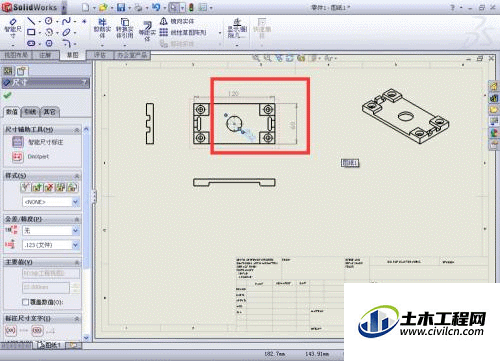Switch to the Office Products tab
Image resolution: width=500 pixels, height=361 pixels.
[132, 55]
